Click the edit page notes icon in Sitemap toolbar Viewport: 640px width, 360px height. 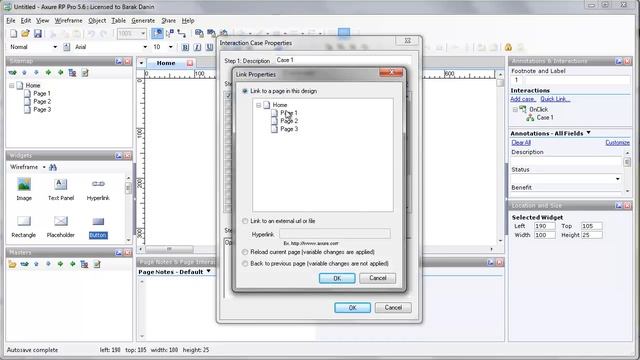tap(85, 73)
